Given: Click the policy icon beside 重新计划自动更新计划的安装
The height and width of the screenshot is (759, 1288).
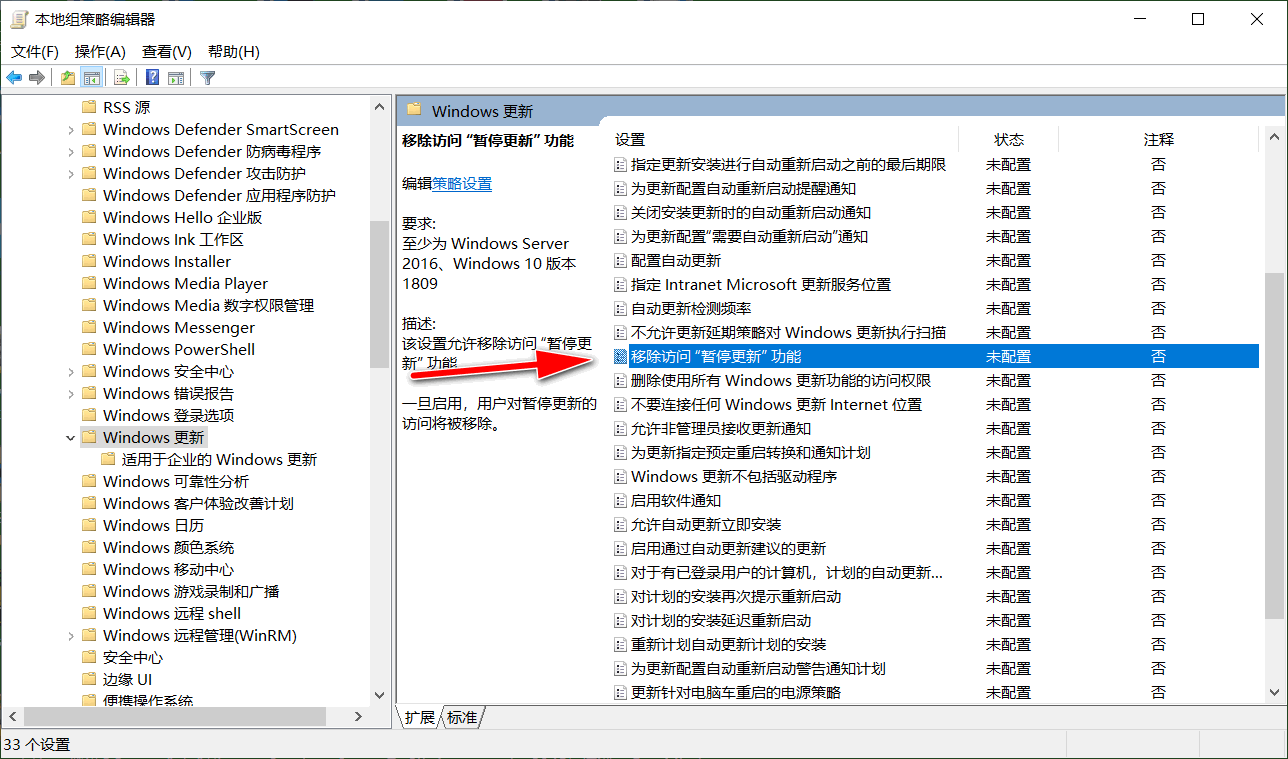Looking at the screenshot, I should point(620,644).
